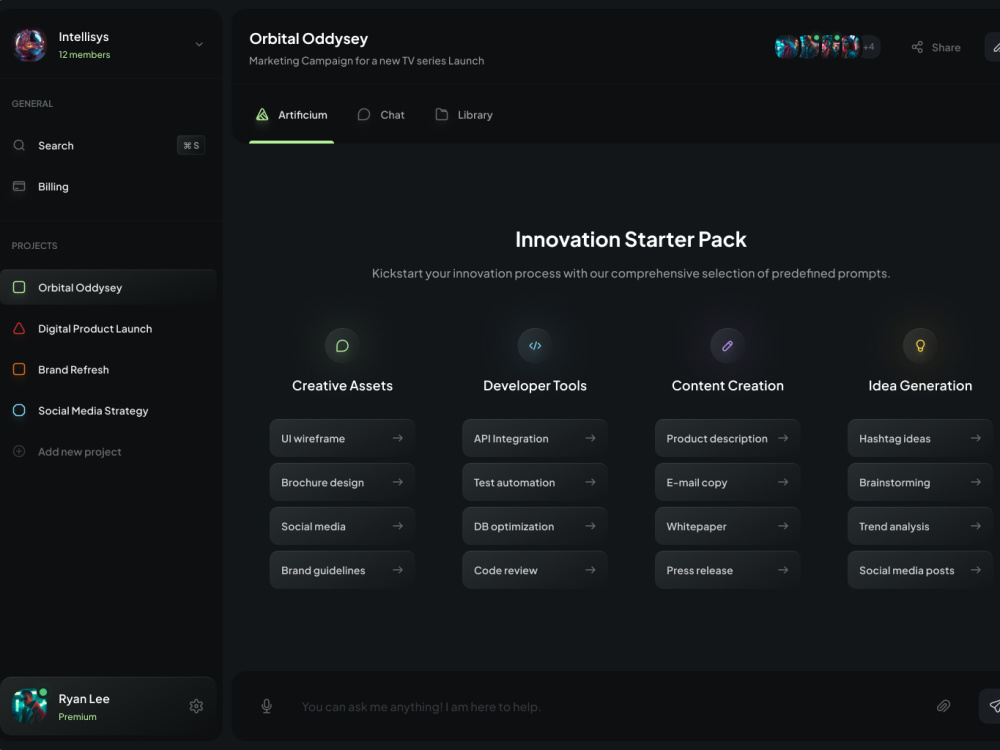Switch to the Artificium tab

tap(291, 115)
